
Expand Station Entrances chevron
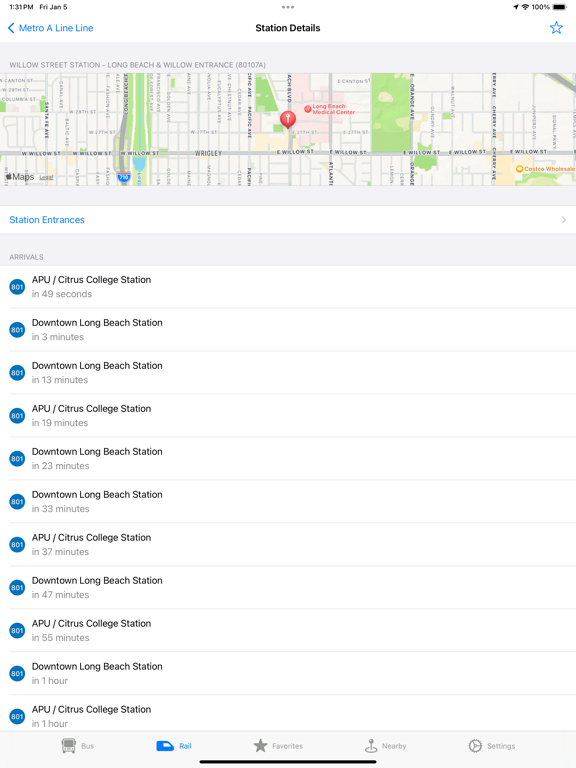tap(564, 220)
